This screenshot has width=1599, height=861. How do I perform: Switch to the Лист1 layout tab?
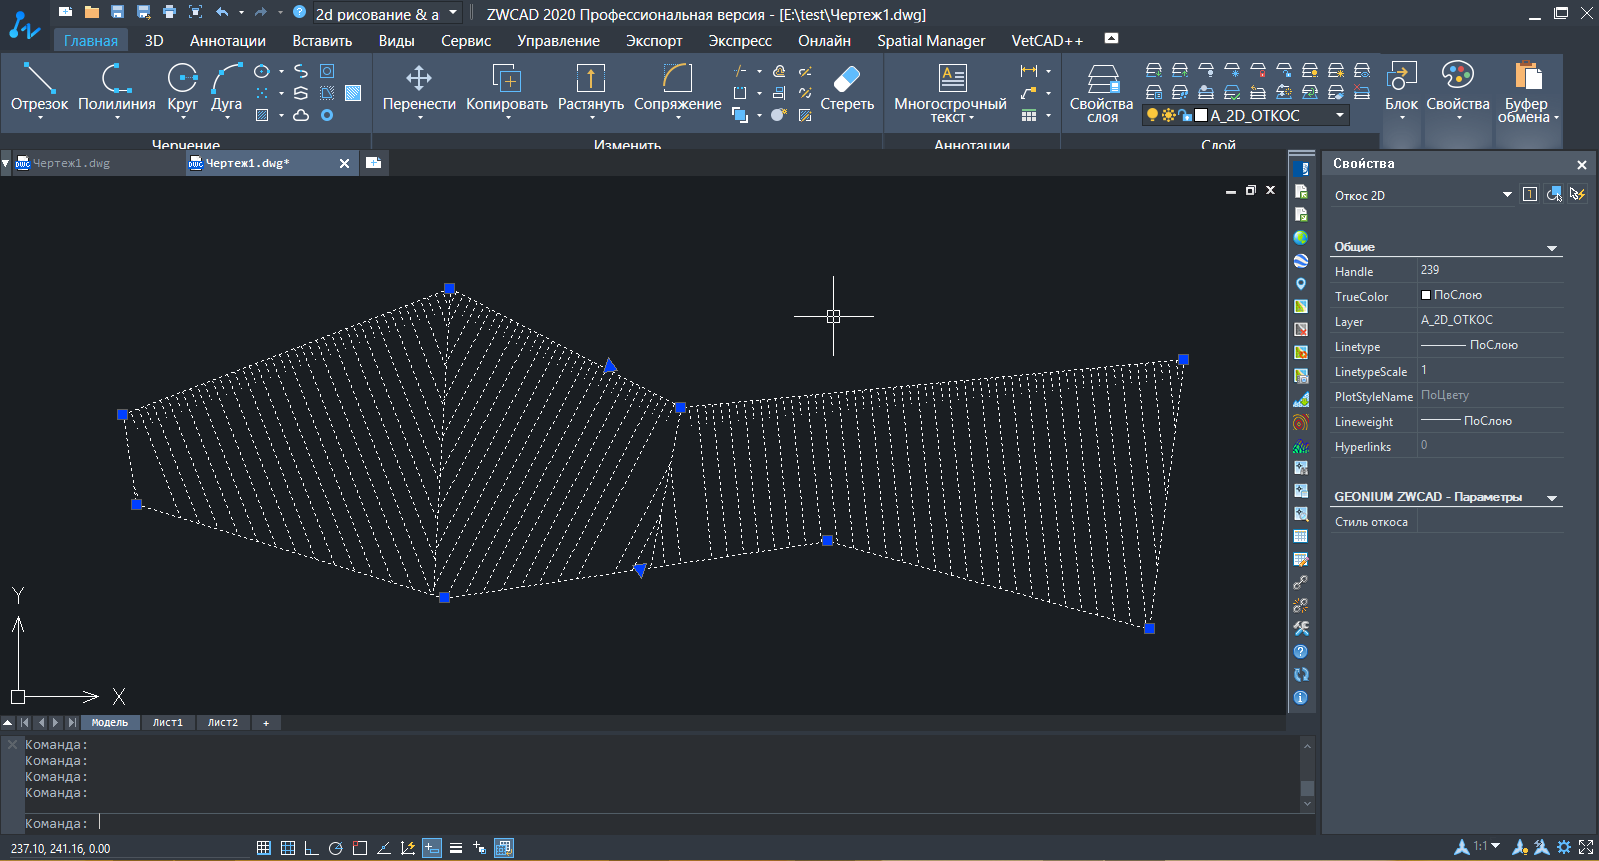pyautogui.click(x=168, y=722)
